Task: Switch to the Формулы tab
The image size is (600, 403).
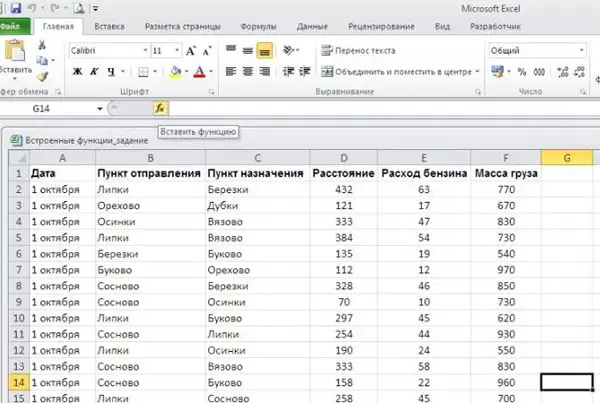Action: pos(258,26)
